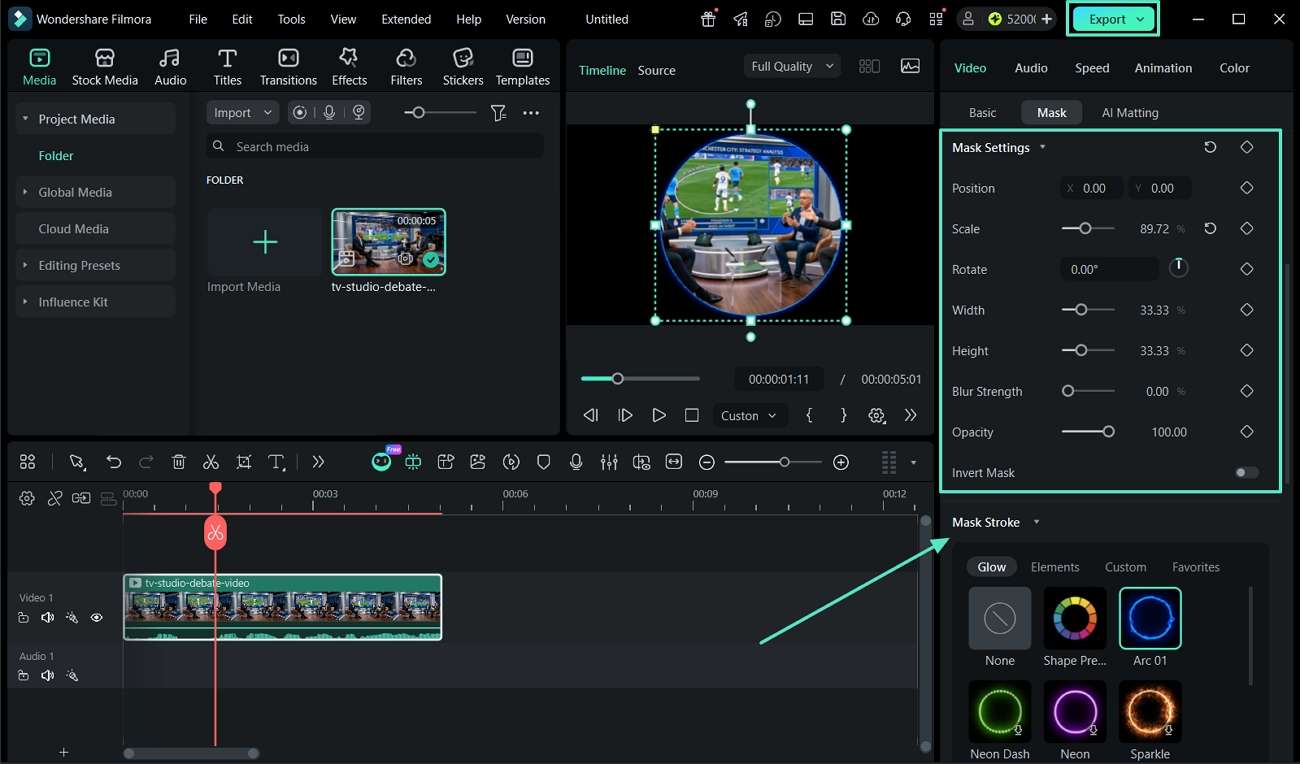Open the Import dropdown
This screenshot has height=764, width=1300.
tap(243, 113)
